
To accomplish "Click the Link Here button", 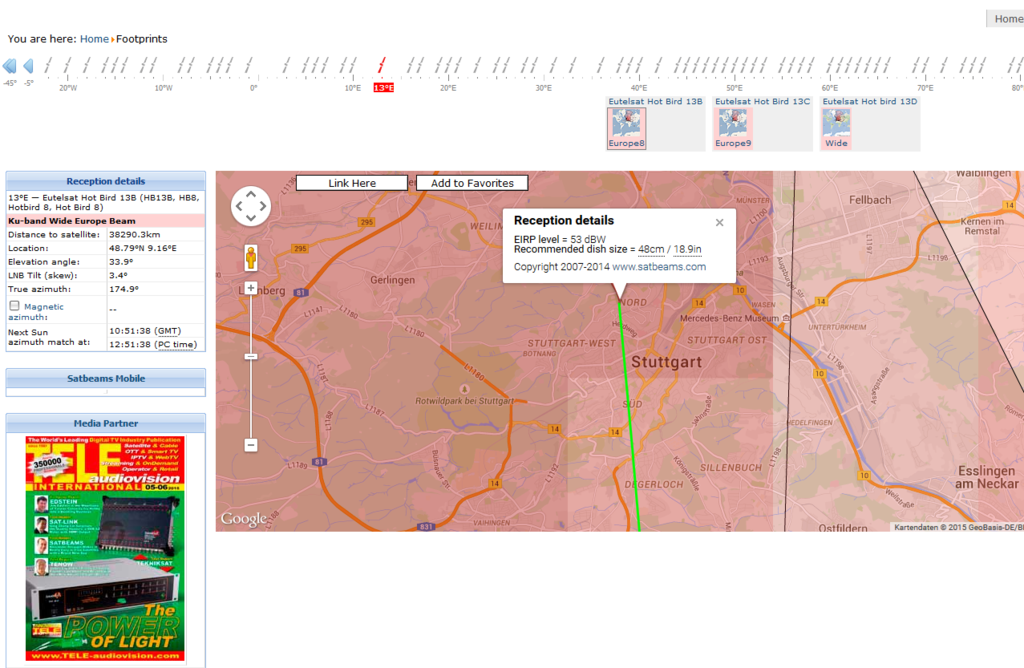I will pyautogui.click(x=352, y=183).
